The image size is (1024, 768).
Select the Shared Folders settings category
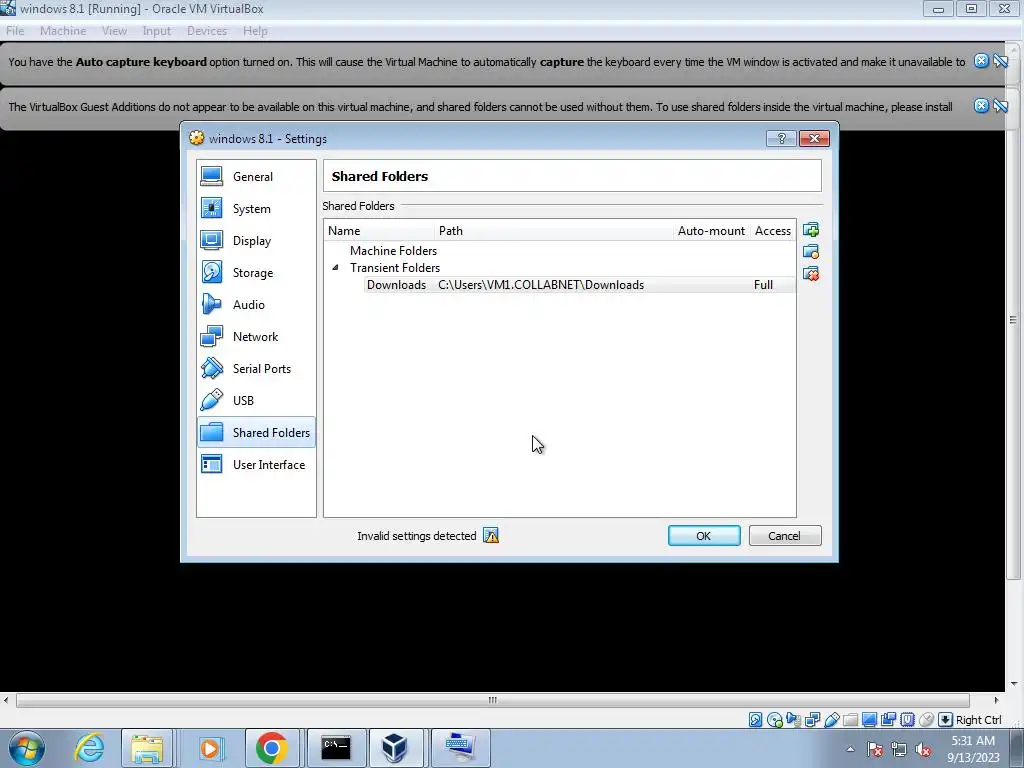pyautogui.click(x=256, y=432)
